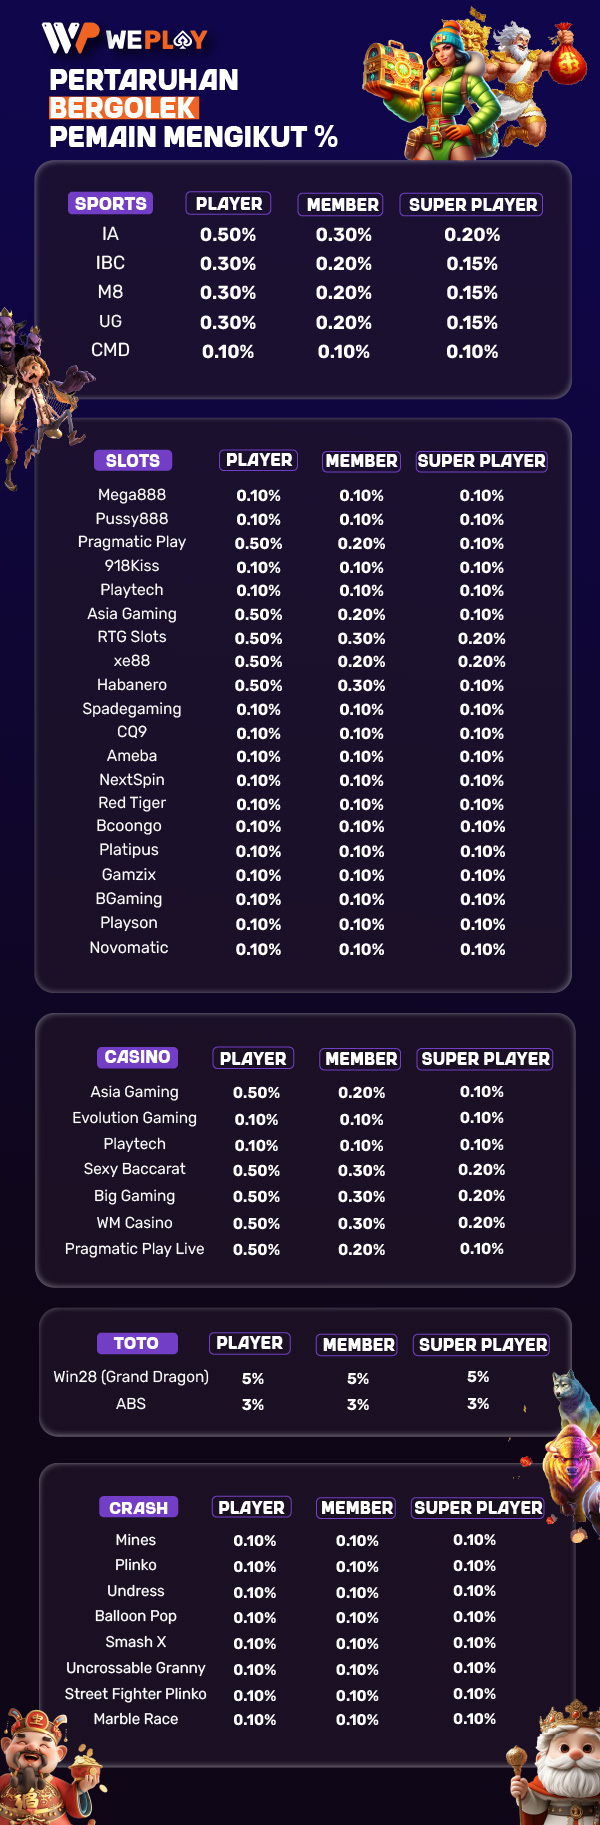Select the SPORTS category label
This screenshot has width=600, height=1825.
111,204
